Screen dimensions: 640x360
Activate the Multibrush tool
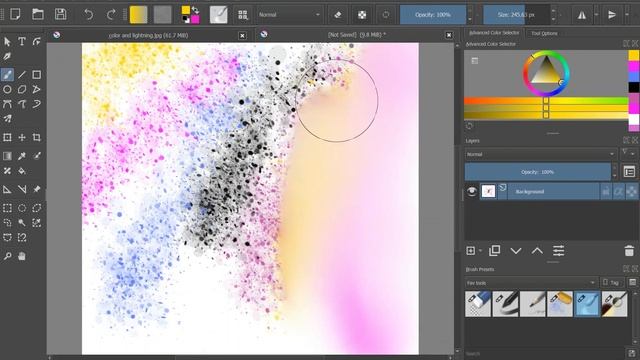(x=7, y=119)
